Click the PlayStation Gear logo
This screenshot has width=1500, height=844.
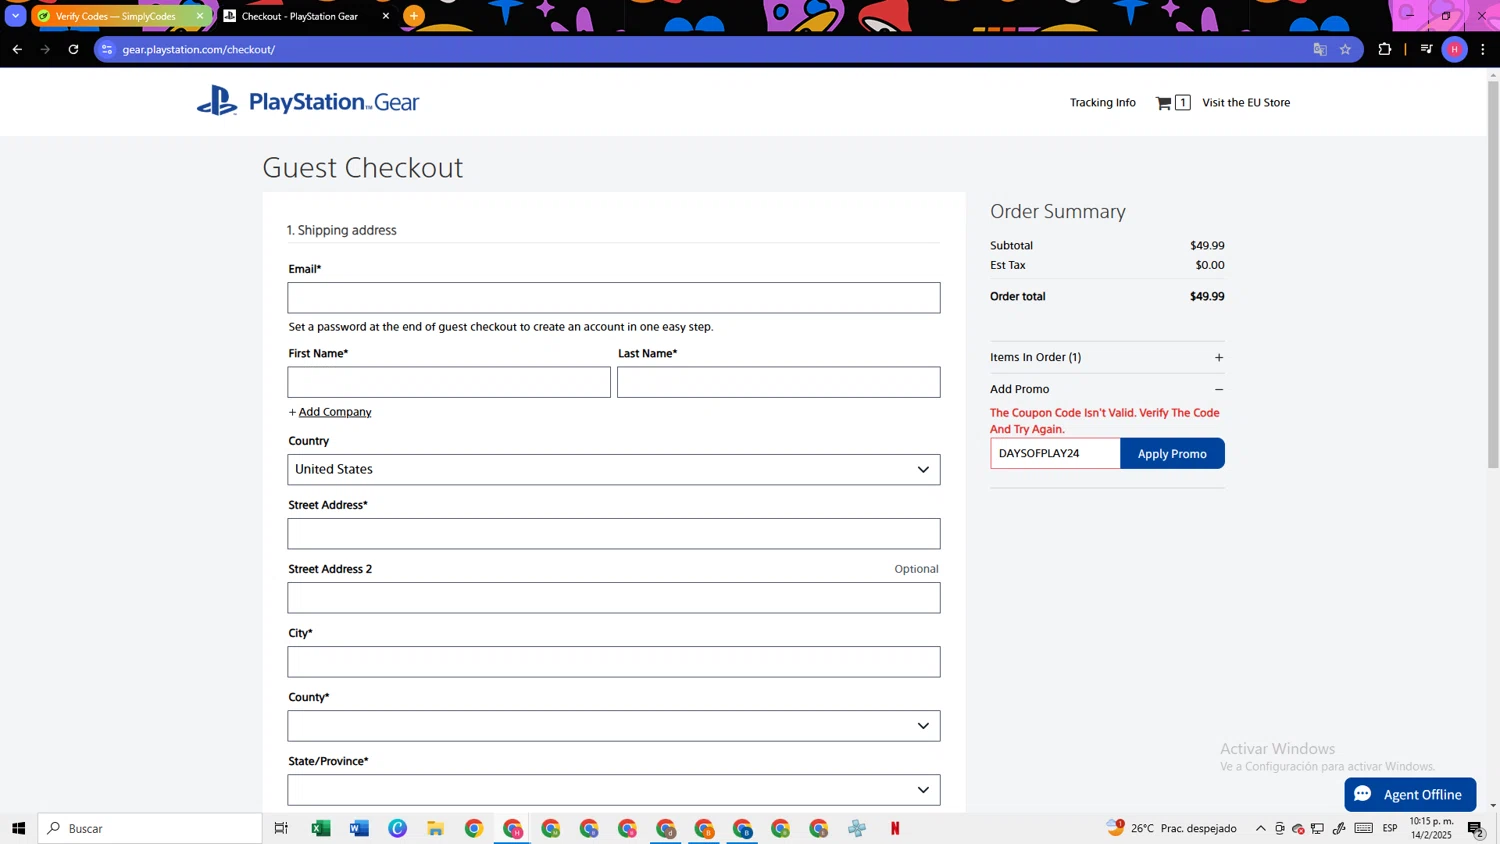[308, 101]
